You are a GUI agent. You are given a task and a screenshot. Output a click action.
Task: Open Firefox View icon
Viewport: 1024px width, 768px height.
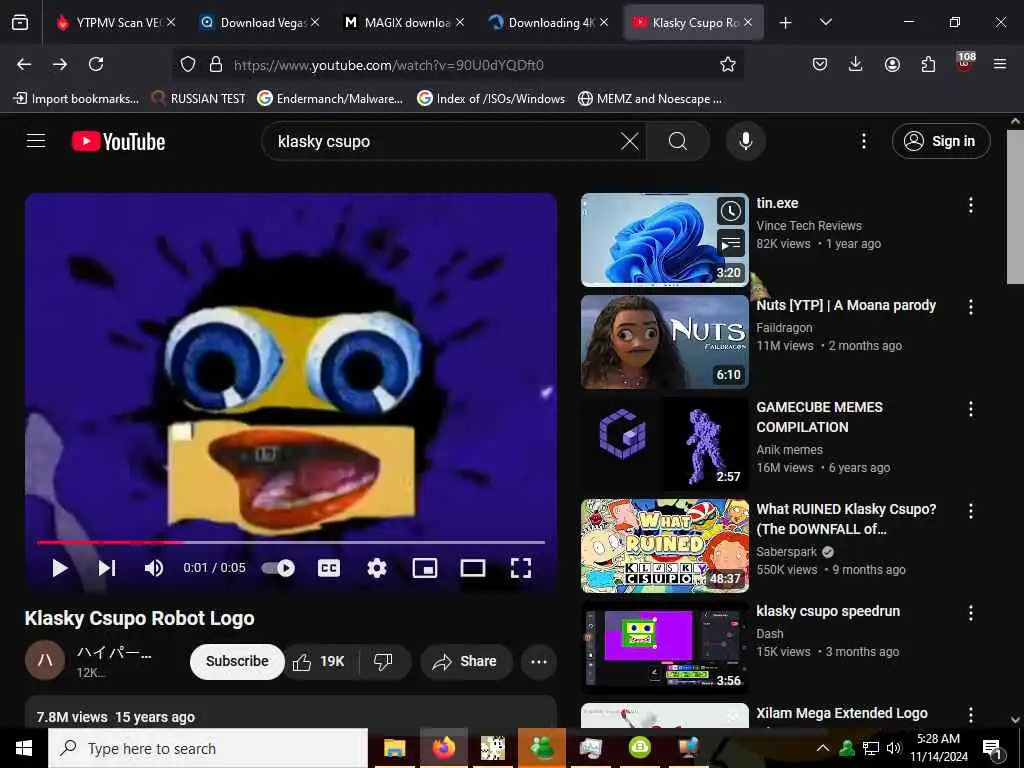[x=20, y=23]
